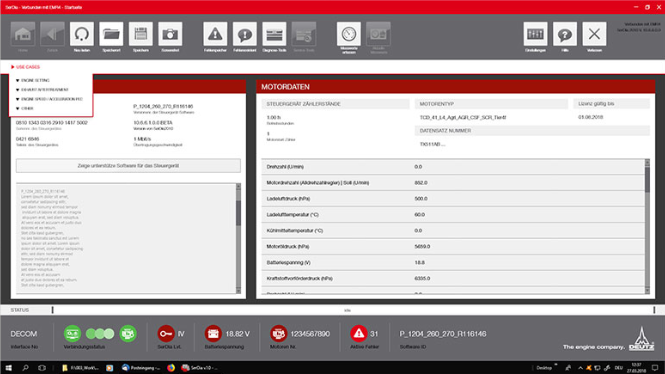Open the Windows Start menu
Viewport: 665px width, 374px height.
8,368
